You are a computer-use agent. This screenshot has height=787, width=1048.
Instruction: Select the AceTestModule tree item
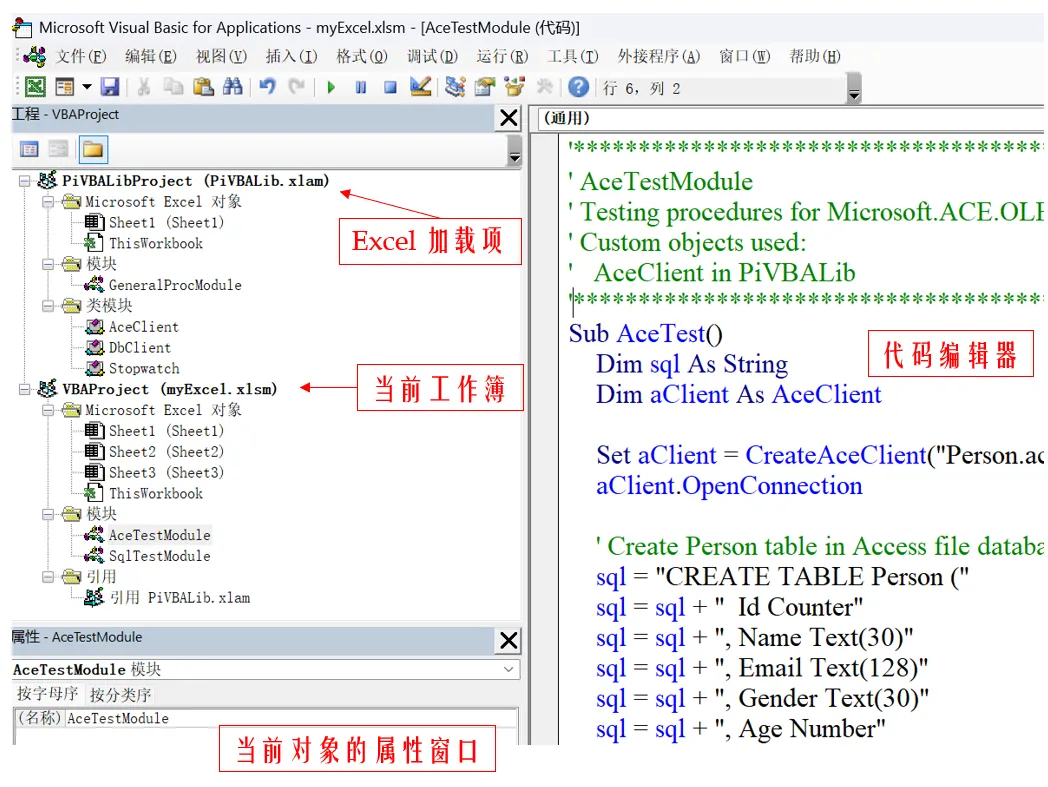[160, 535]
